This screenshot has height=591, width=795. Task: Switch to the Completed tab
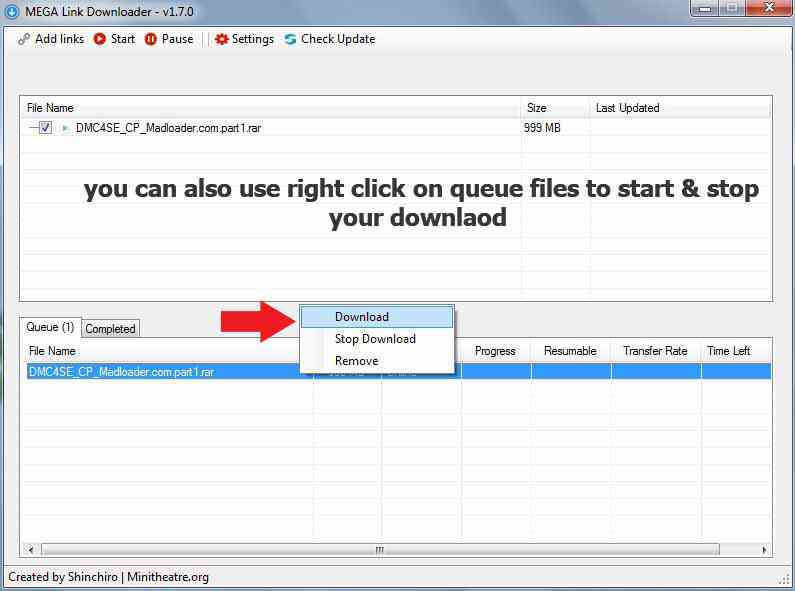click(110, 329)
